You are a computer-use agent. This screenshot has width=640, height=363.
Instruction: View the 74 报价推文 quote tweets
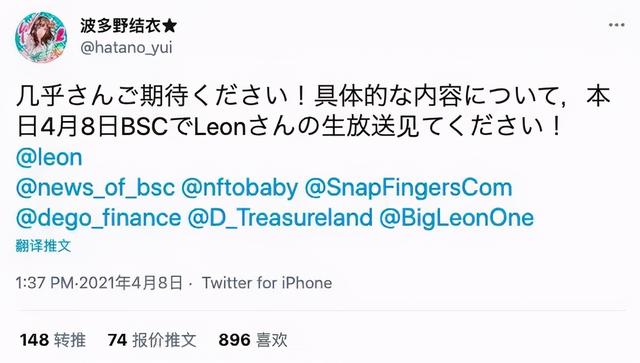click(152, 340)
